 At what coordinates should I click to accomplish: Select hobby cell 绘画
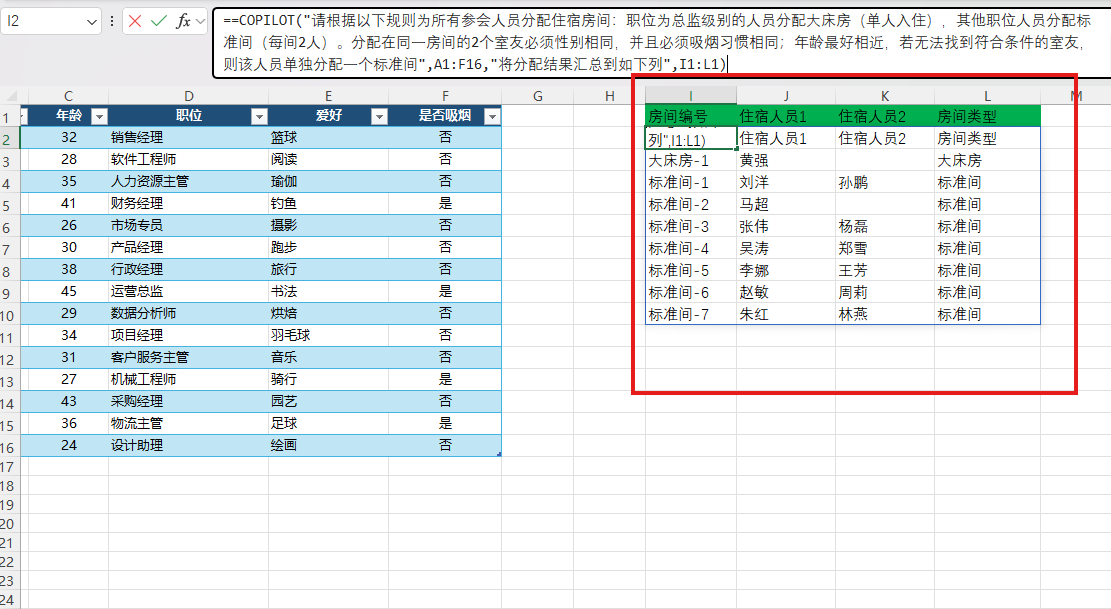coord(328,445)
